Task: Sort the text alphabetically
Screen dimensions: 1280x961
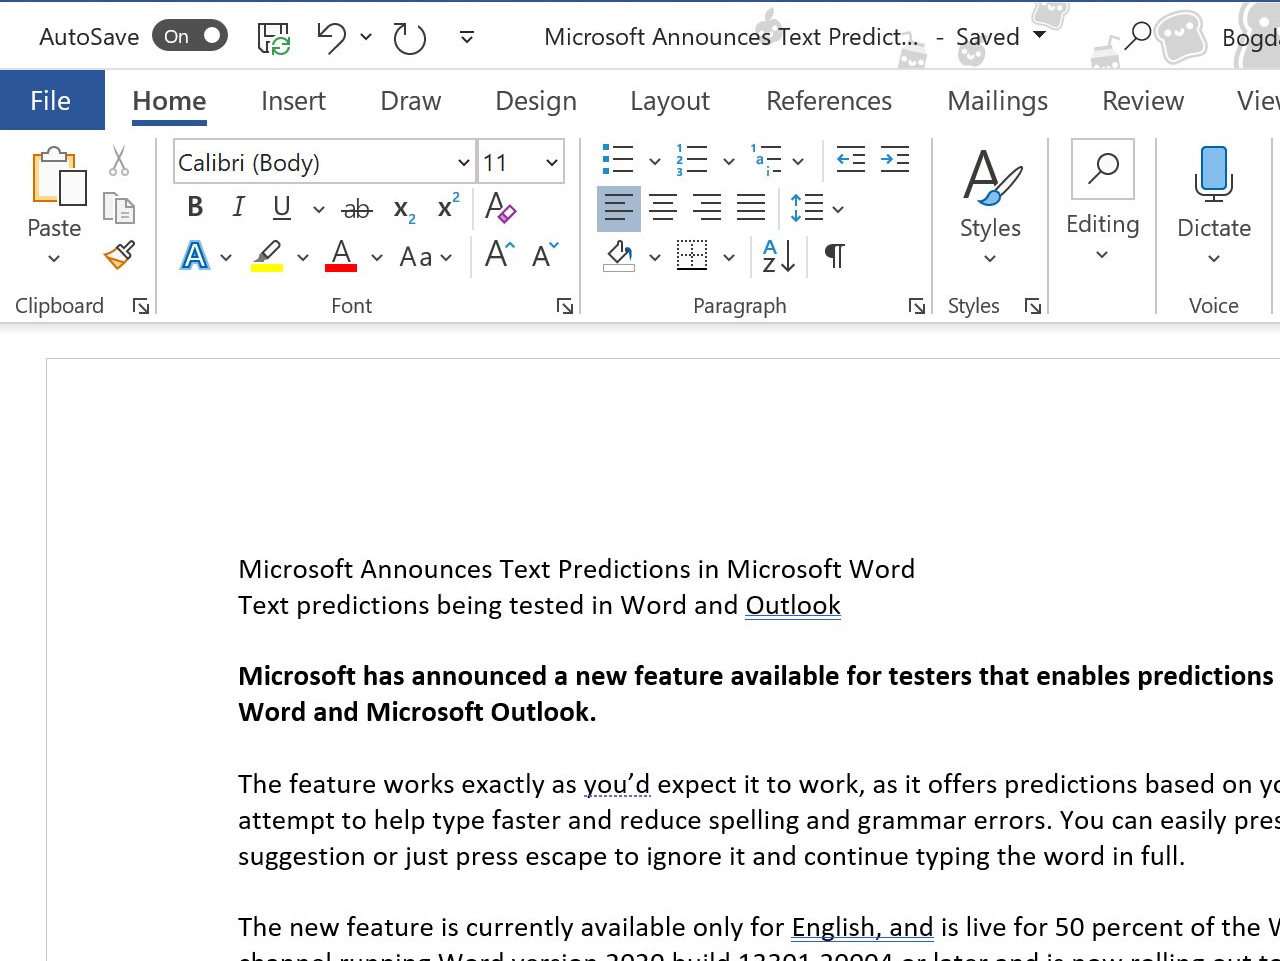Action: tap(777, 257)
